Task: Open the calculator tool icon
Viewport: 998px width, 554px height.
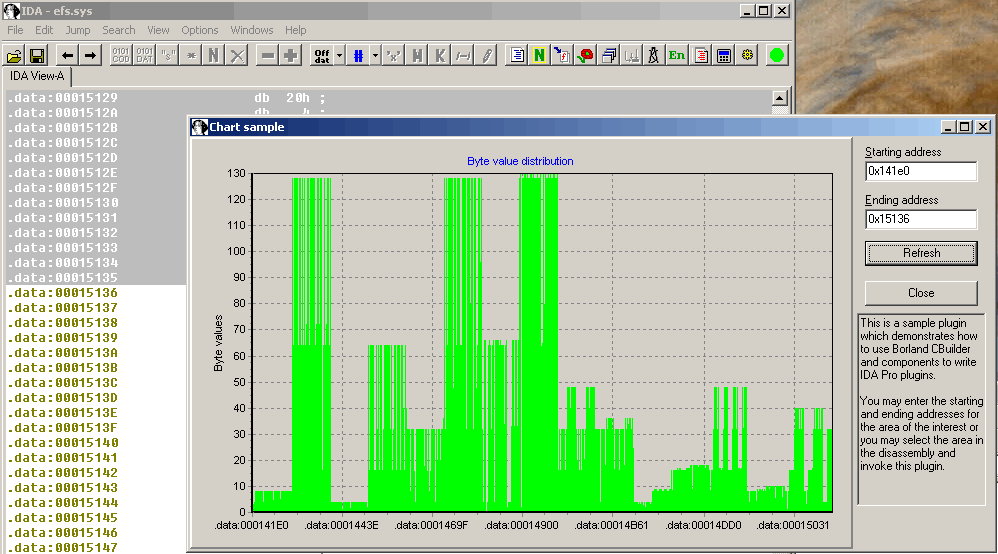Action: 724,55
